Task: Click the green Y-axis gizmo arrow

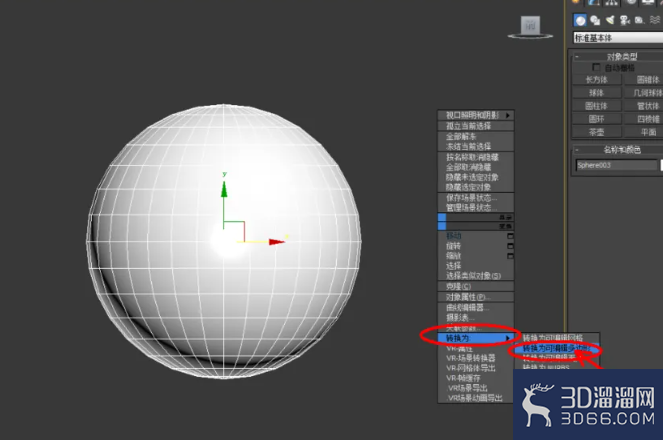Action: point(224,189)
